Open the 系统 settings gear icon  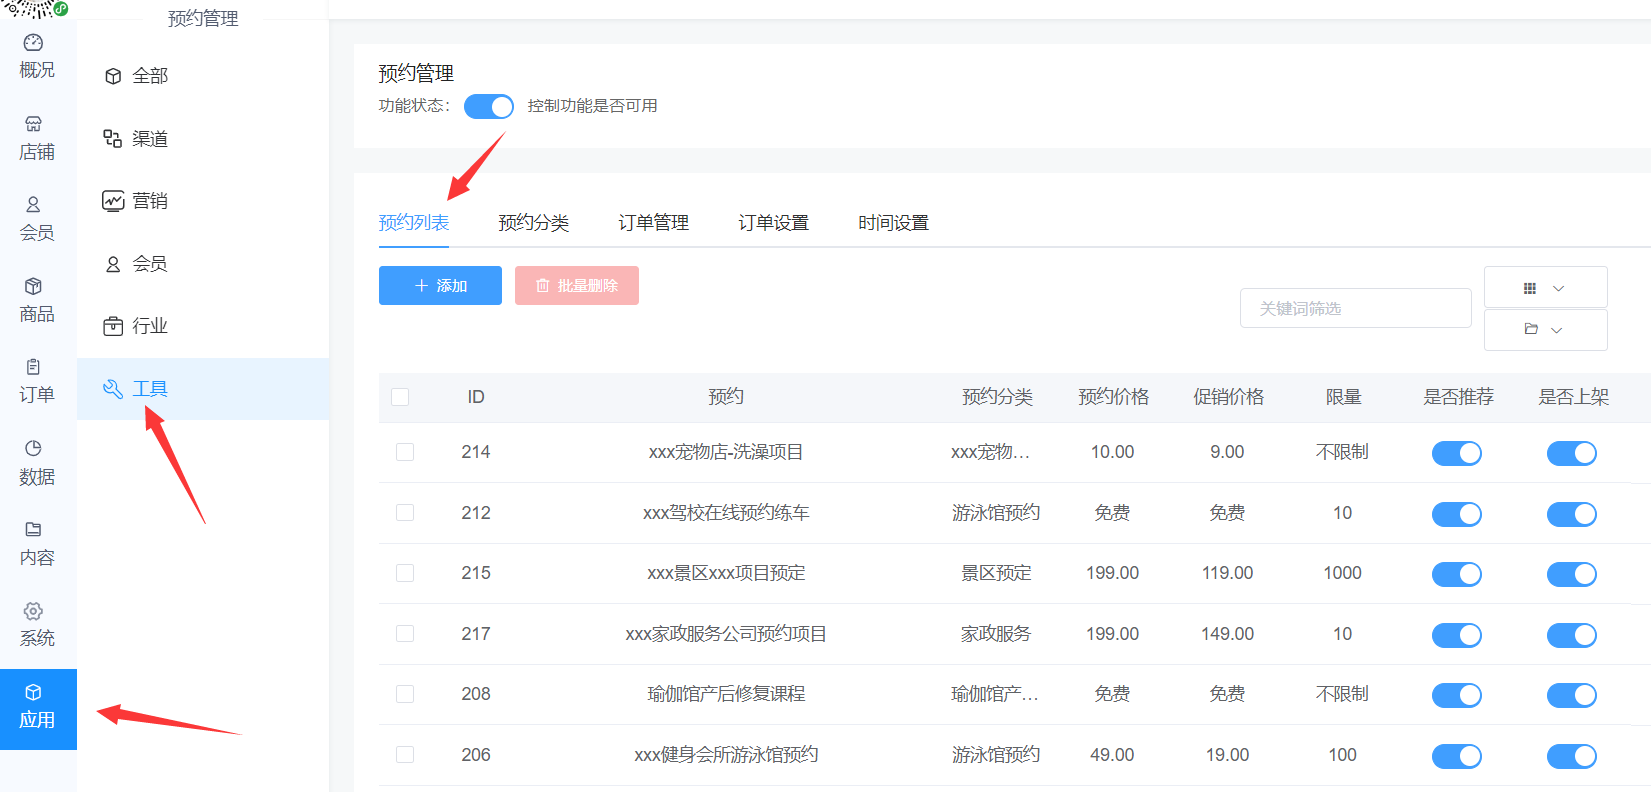click(x=33, y=611)
